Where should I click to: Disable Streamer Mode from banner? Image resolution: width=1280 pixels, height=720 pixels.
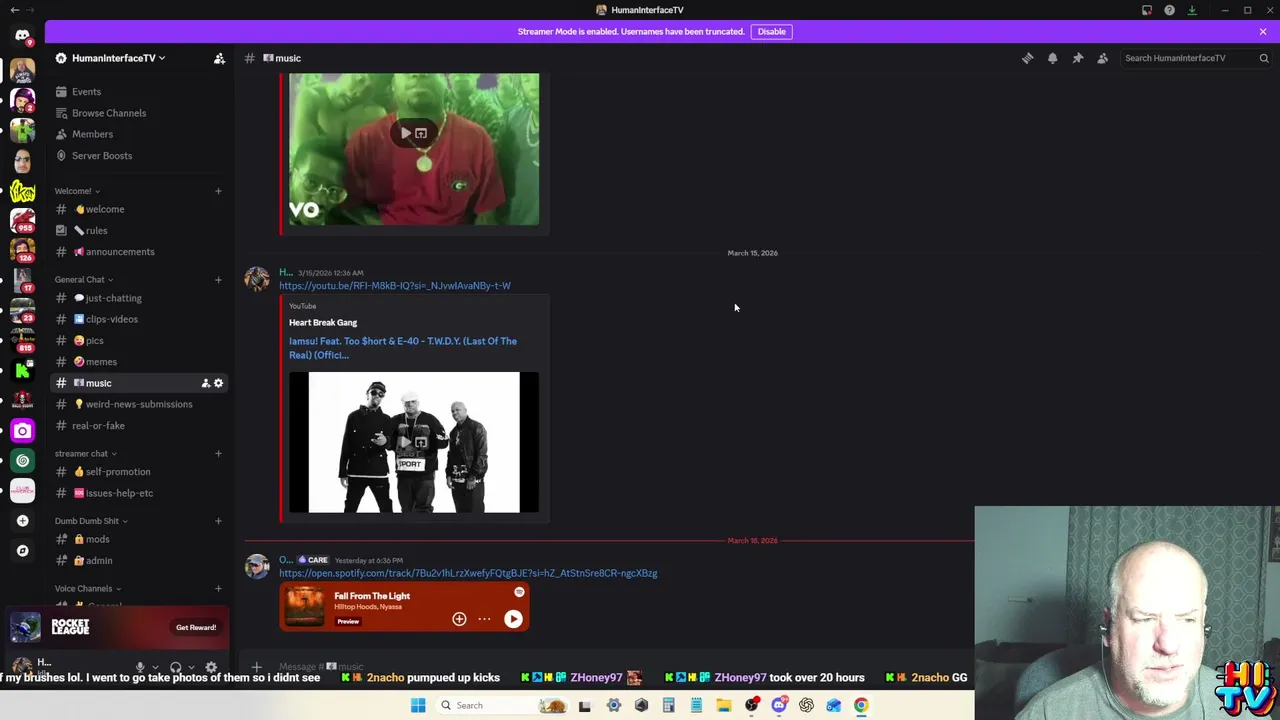771,31
